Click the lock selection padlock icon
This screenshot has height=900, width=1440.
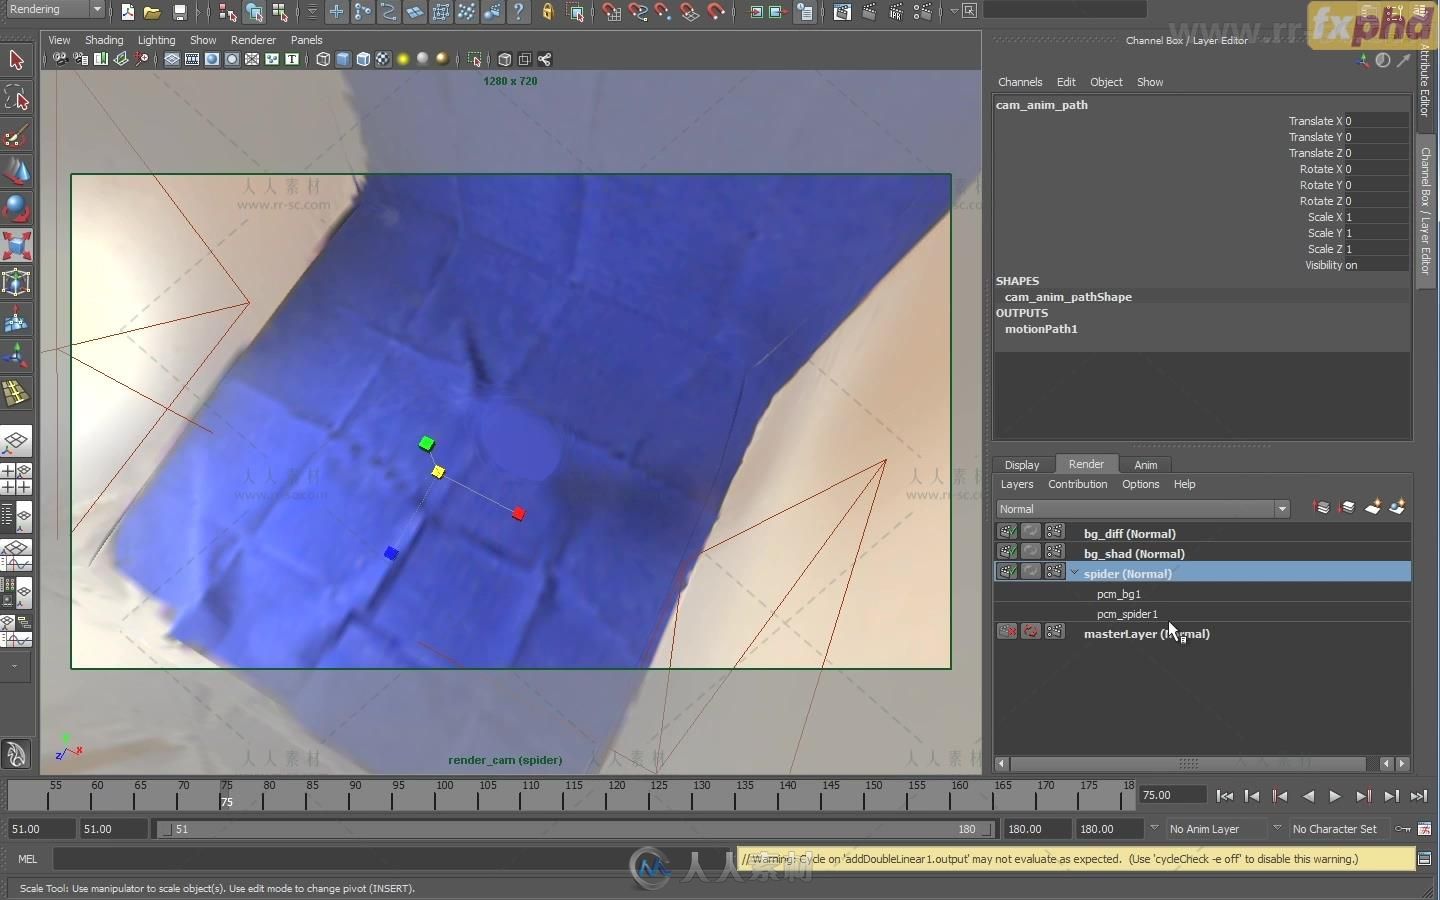coord(548,12)
